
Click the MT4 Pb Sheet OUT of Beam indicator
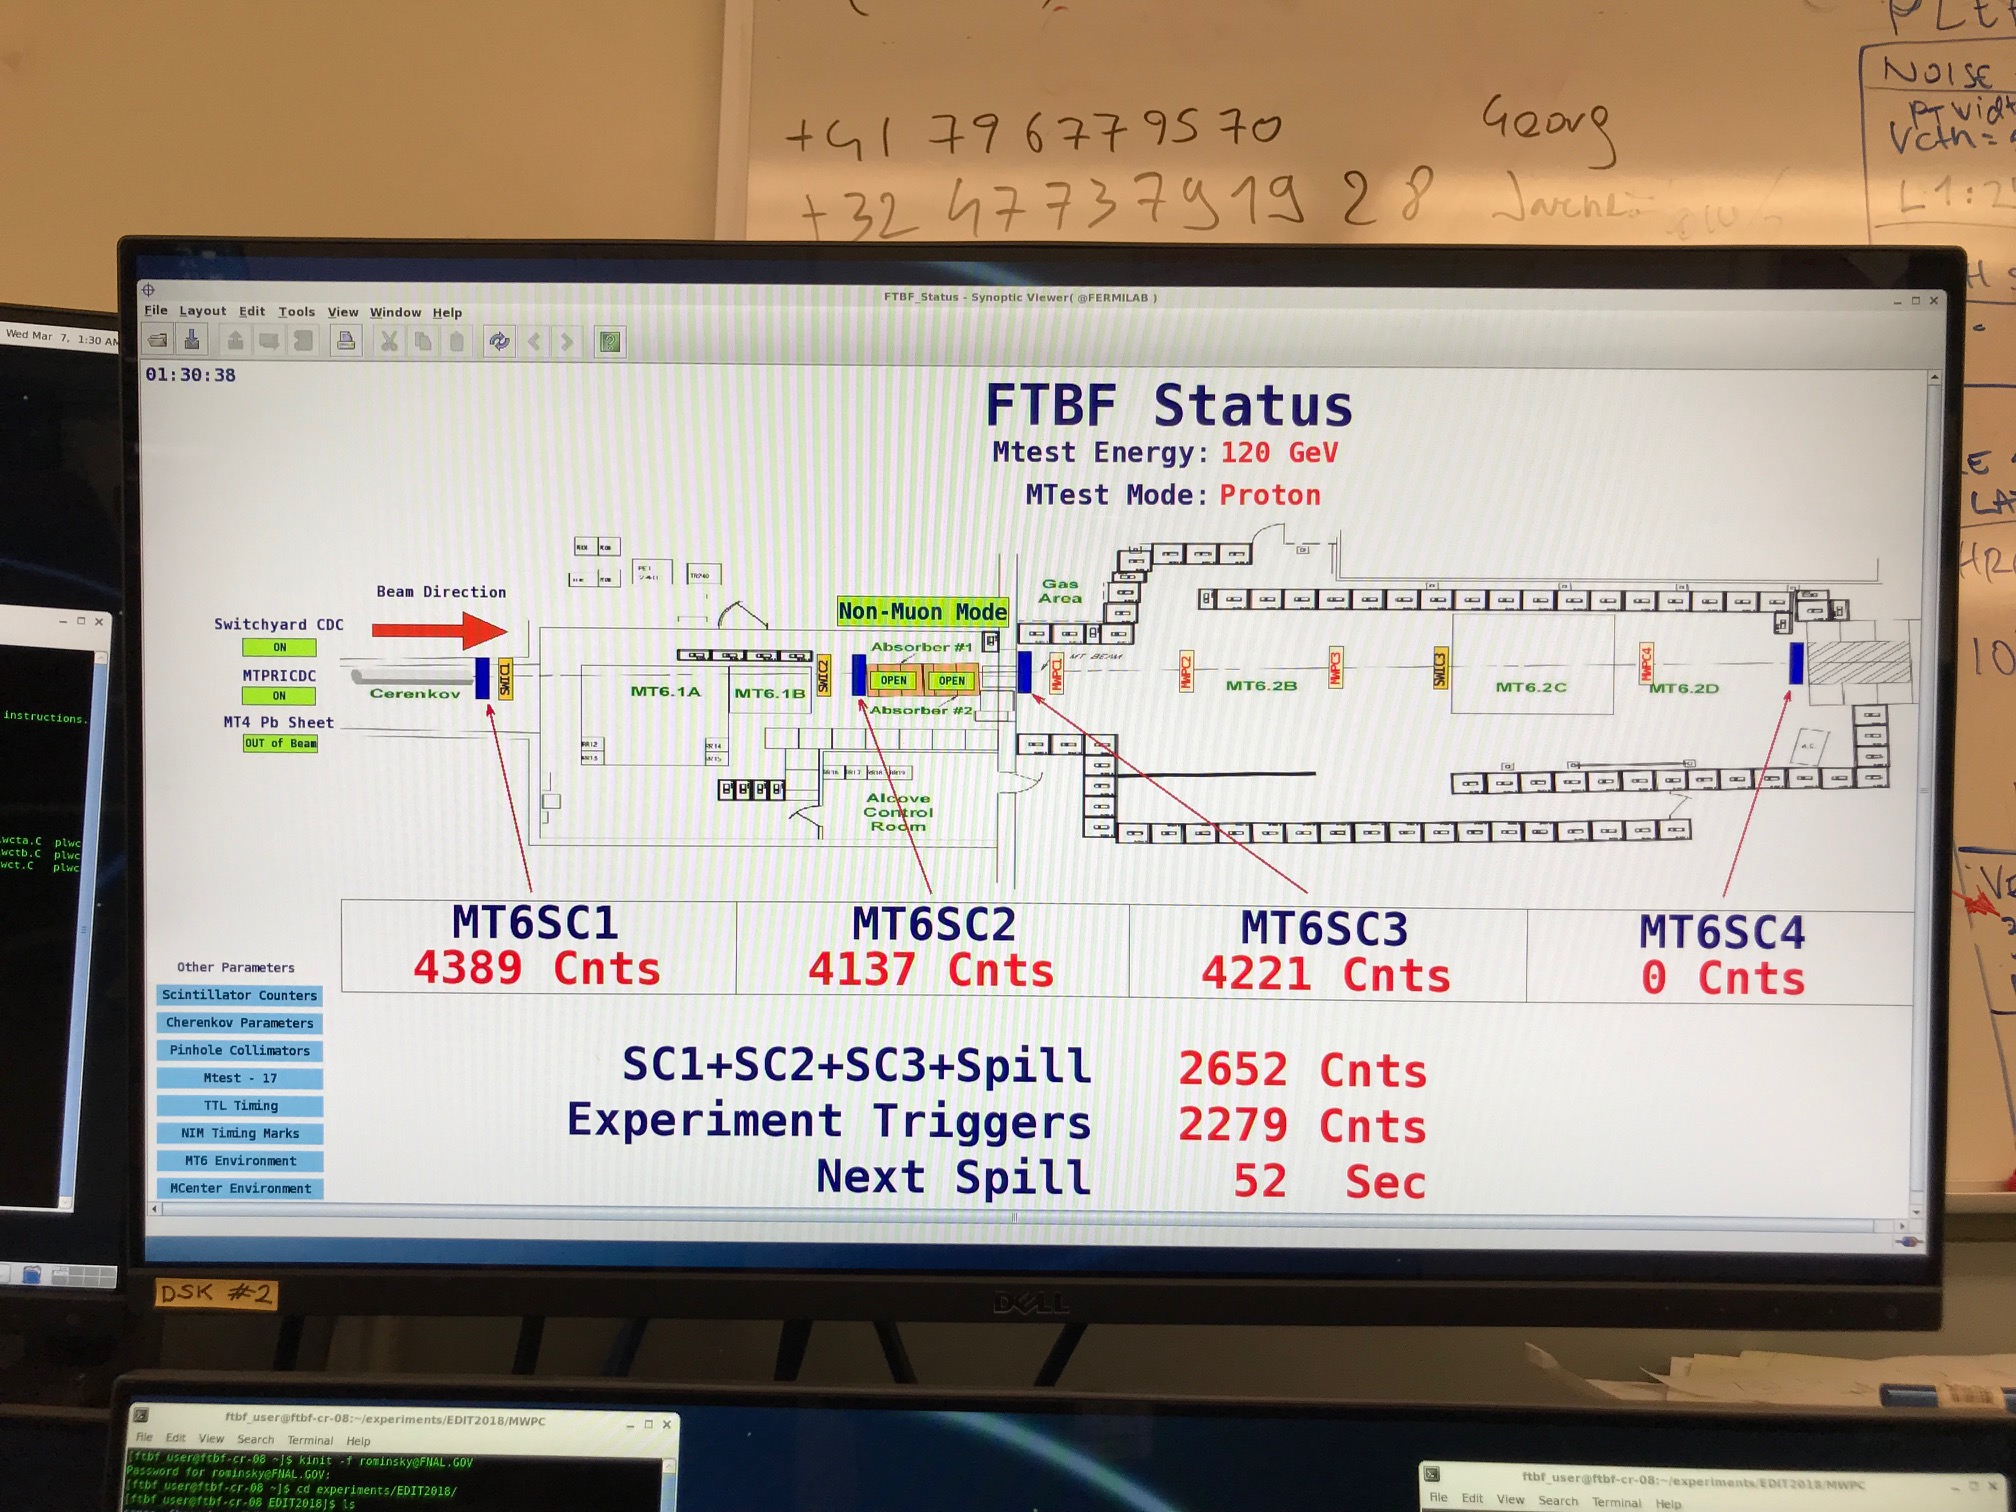280,743
